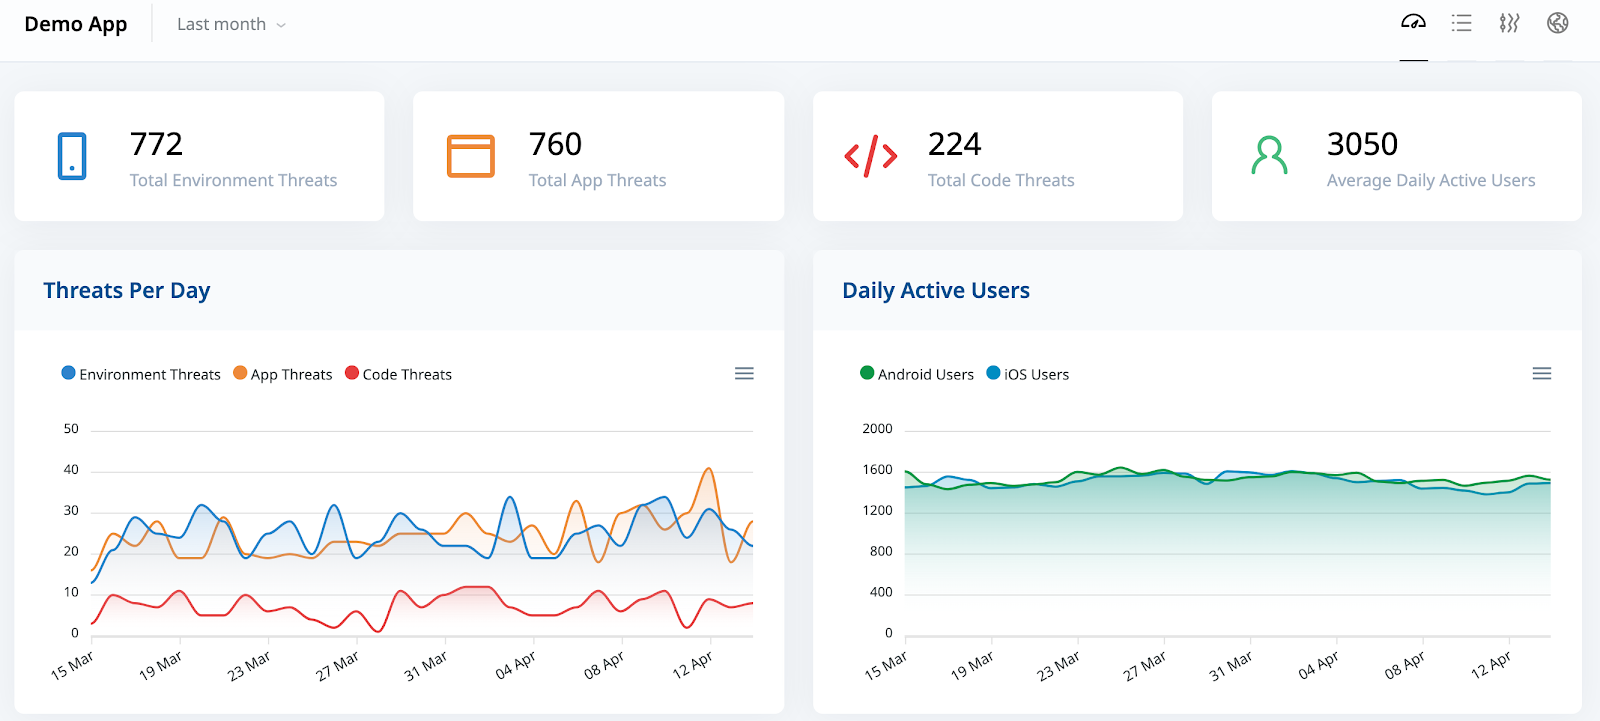Click the 50 y-axis label on threats chart

pyautogui.click(x=71, y=429)
